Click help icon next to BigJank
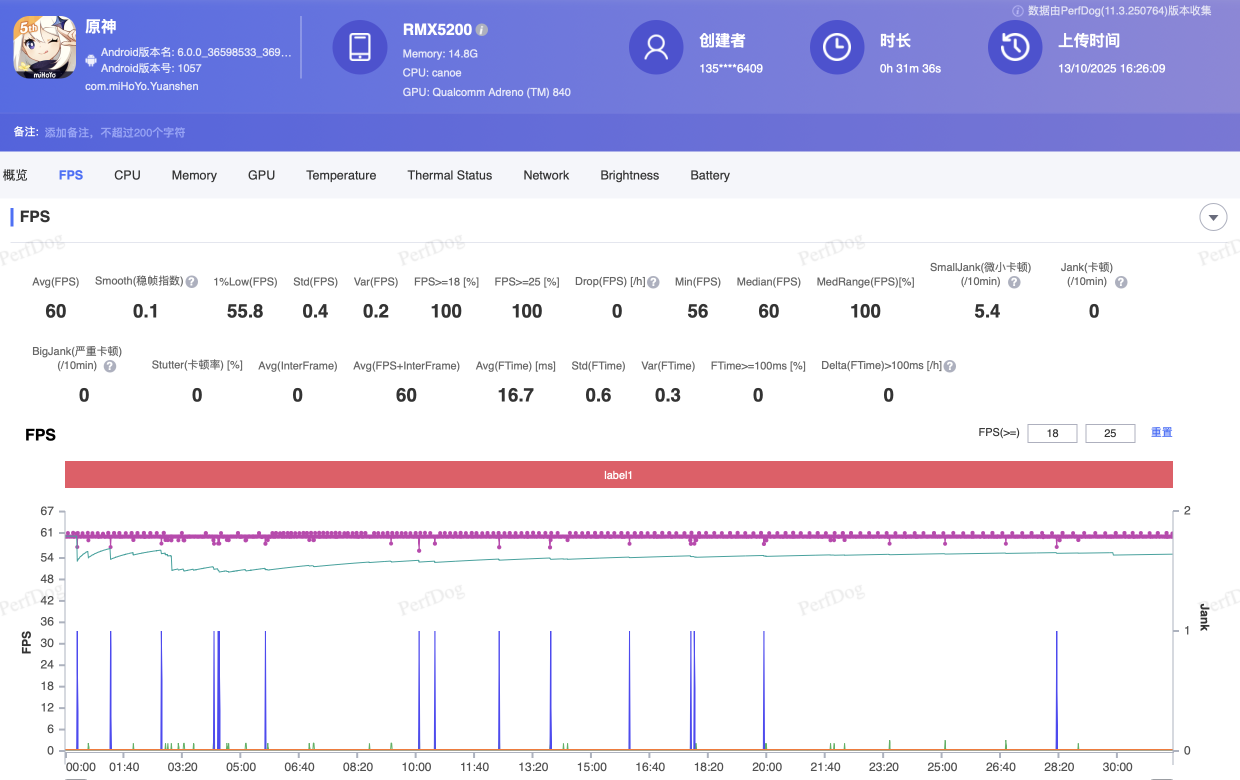 tap(110, 366)
